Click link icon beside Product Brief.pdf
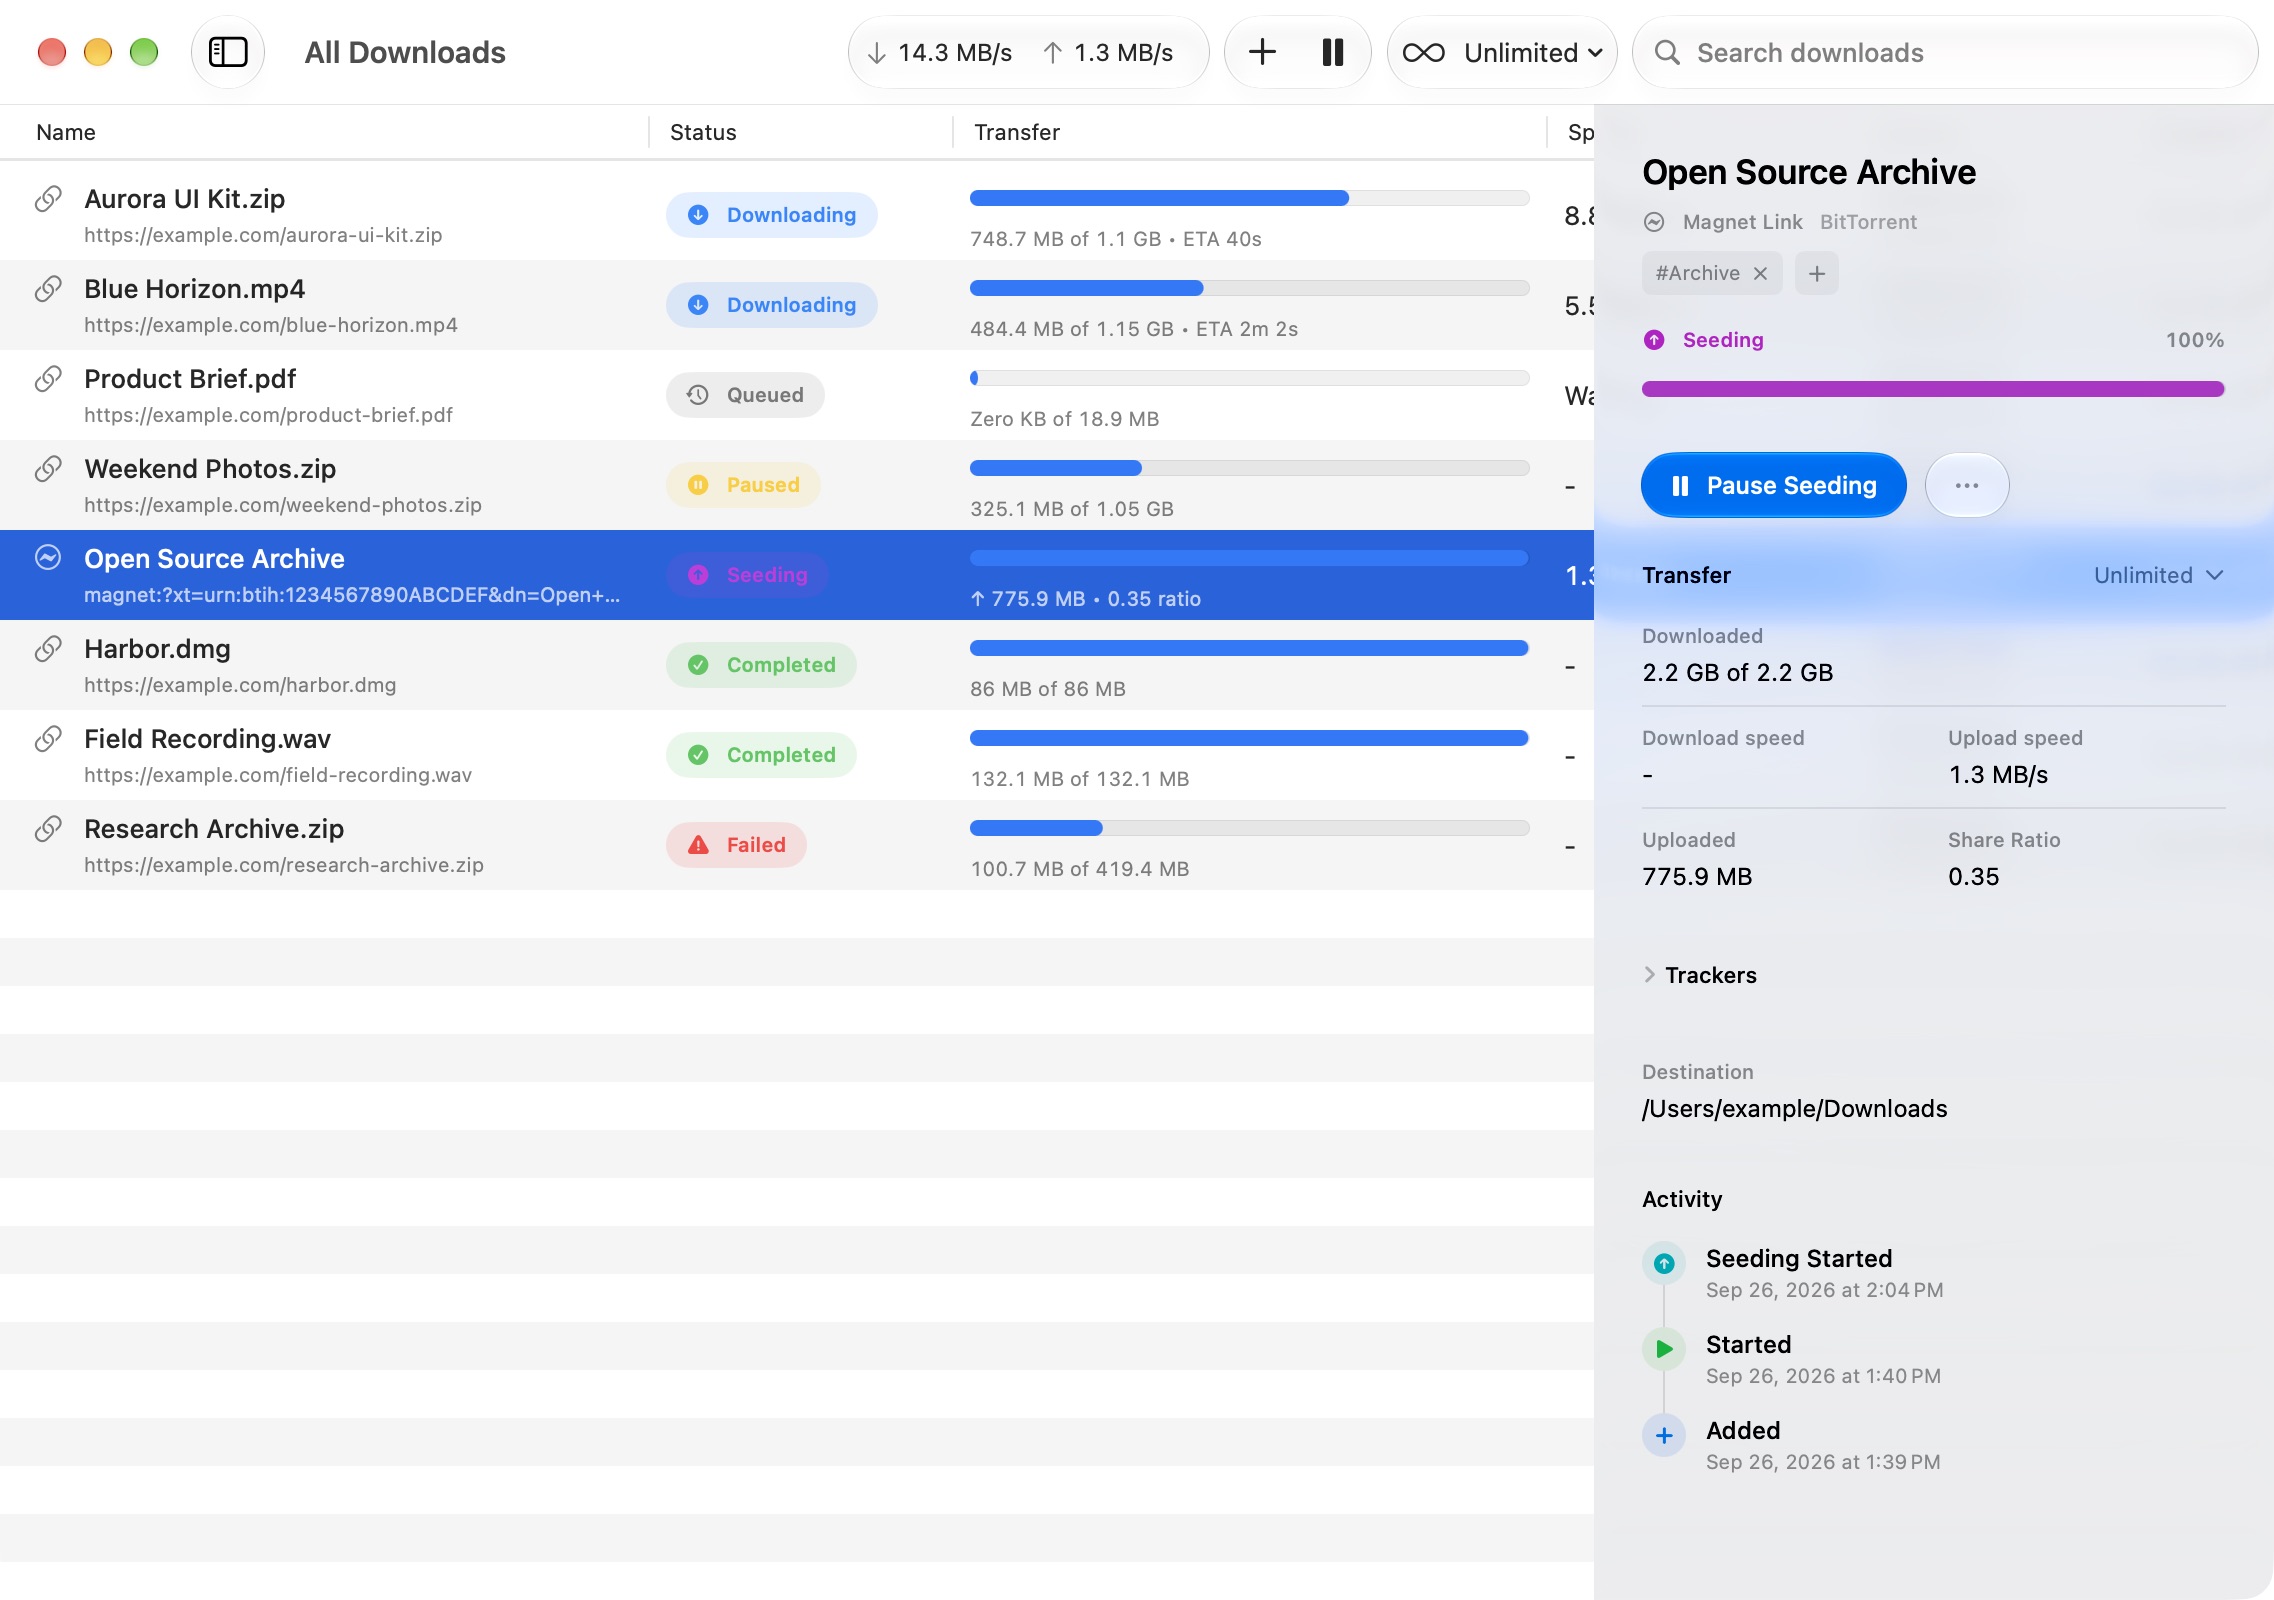The width and height of the screenshot is (2274, 1600). [x=48, y=379]
